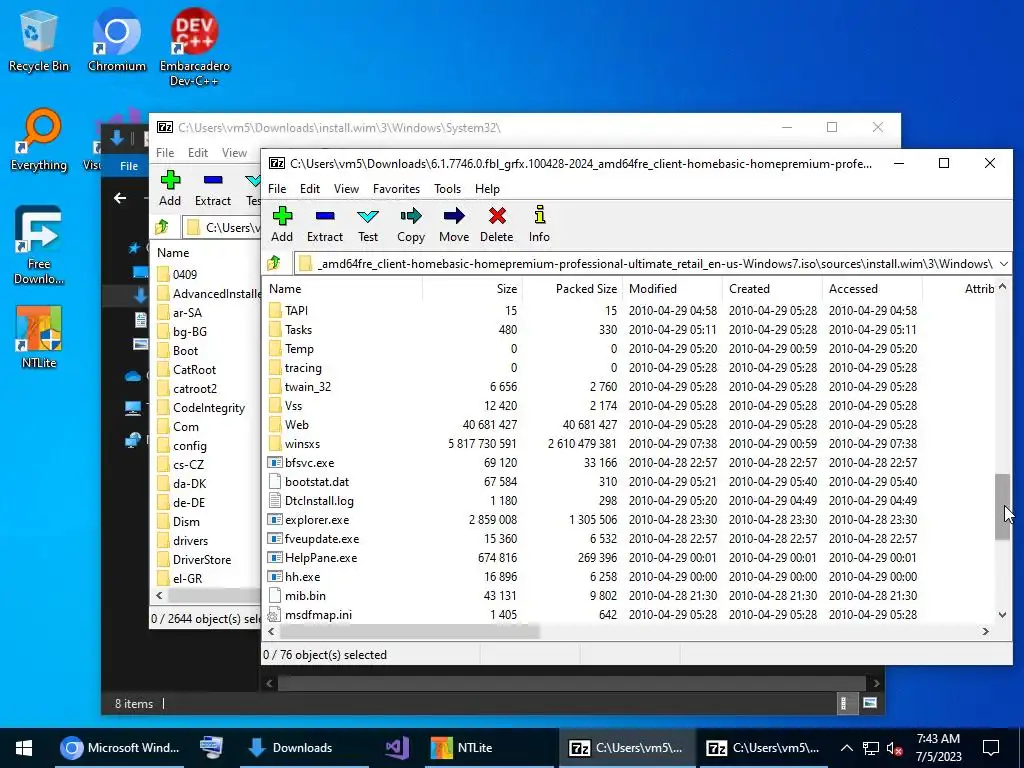
Task: Open the Tools menu
Action: 447,189
